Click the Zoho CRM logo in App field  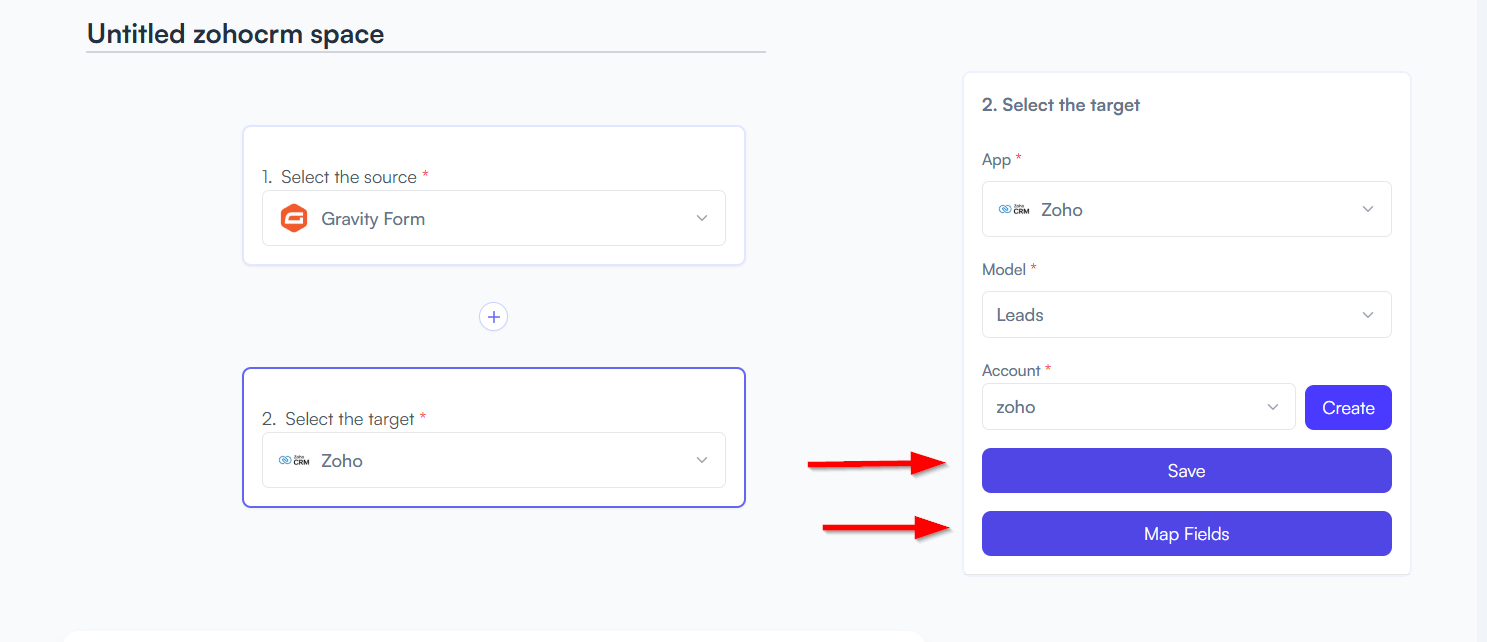[x=1014, y=209]
